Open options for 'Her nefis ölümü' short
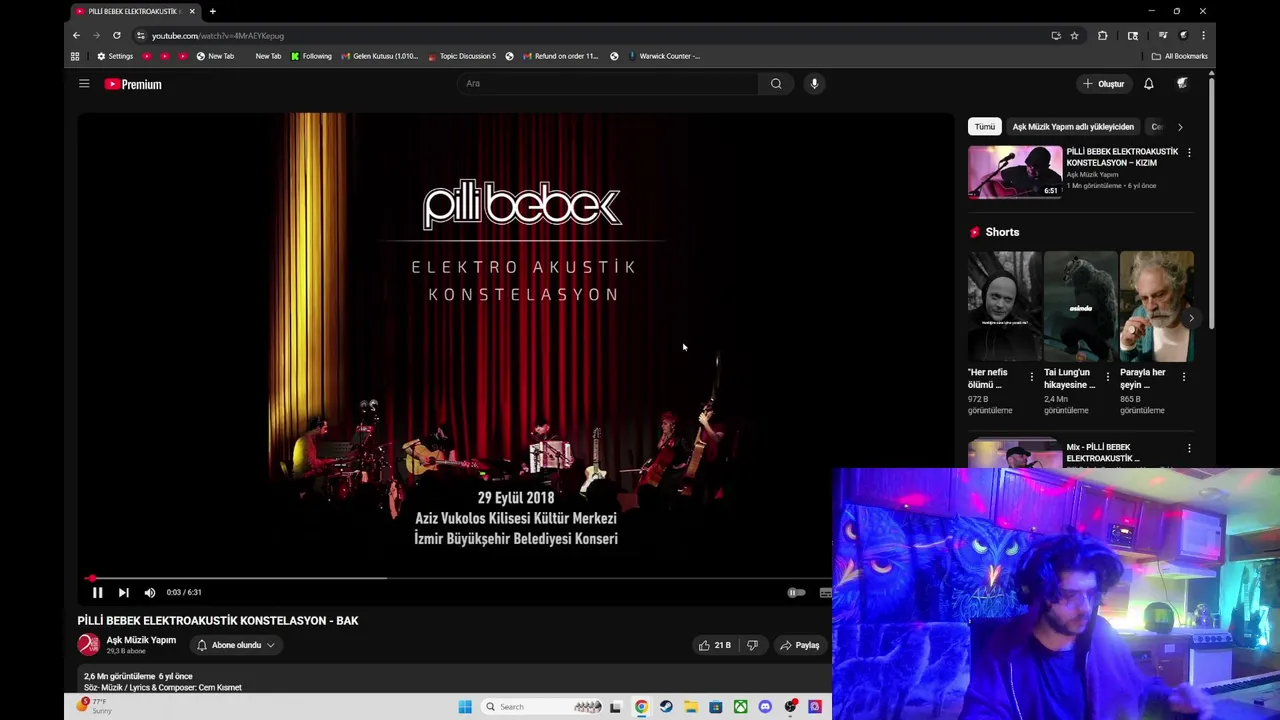Viewport: 1280px width, 720px height. coord(1032,377)
